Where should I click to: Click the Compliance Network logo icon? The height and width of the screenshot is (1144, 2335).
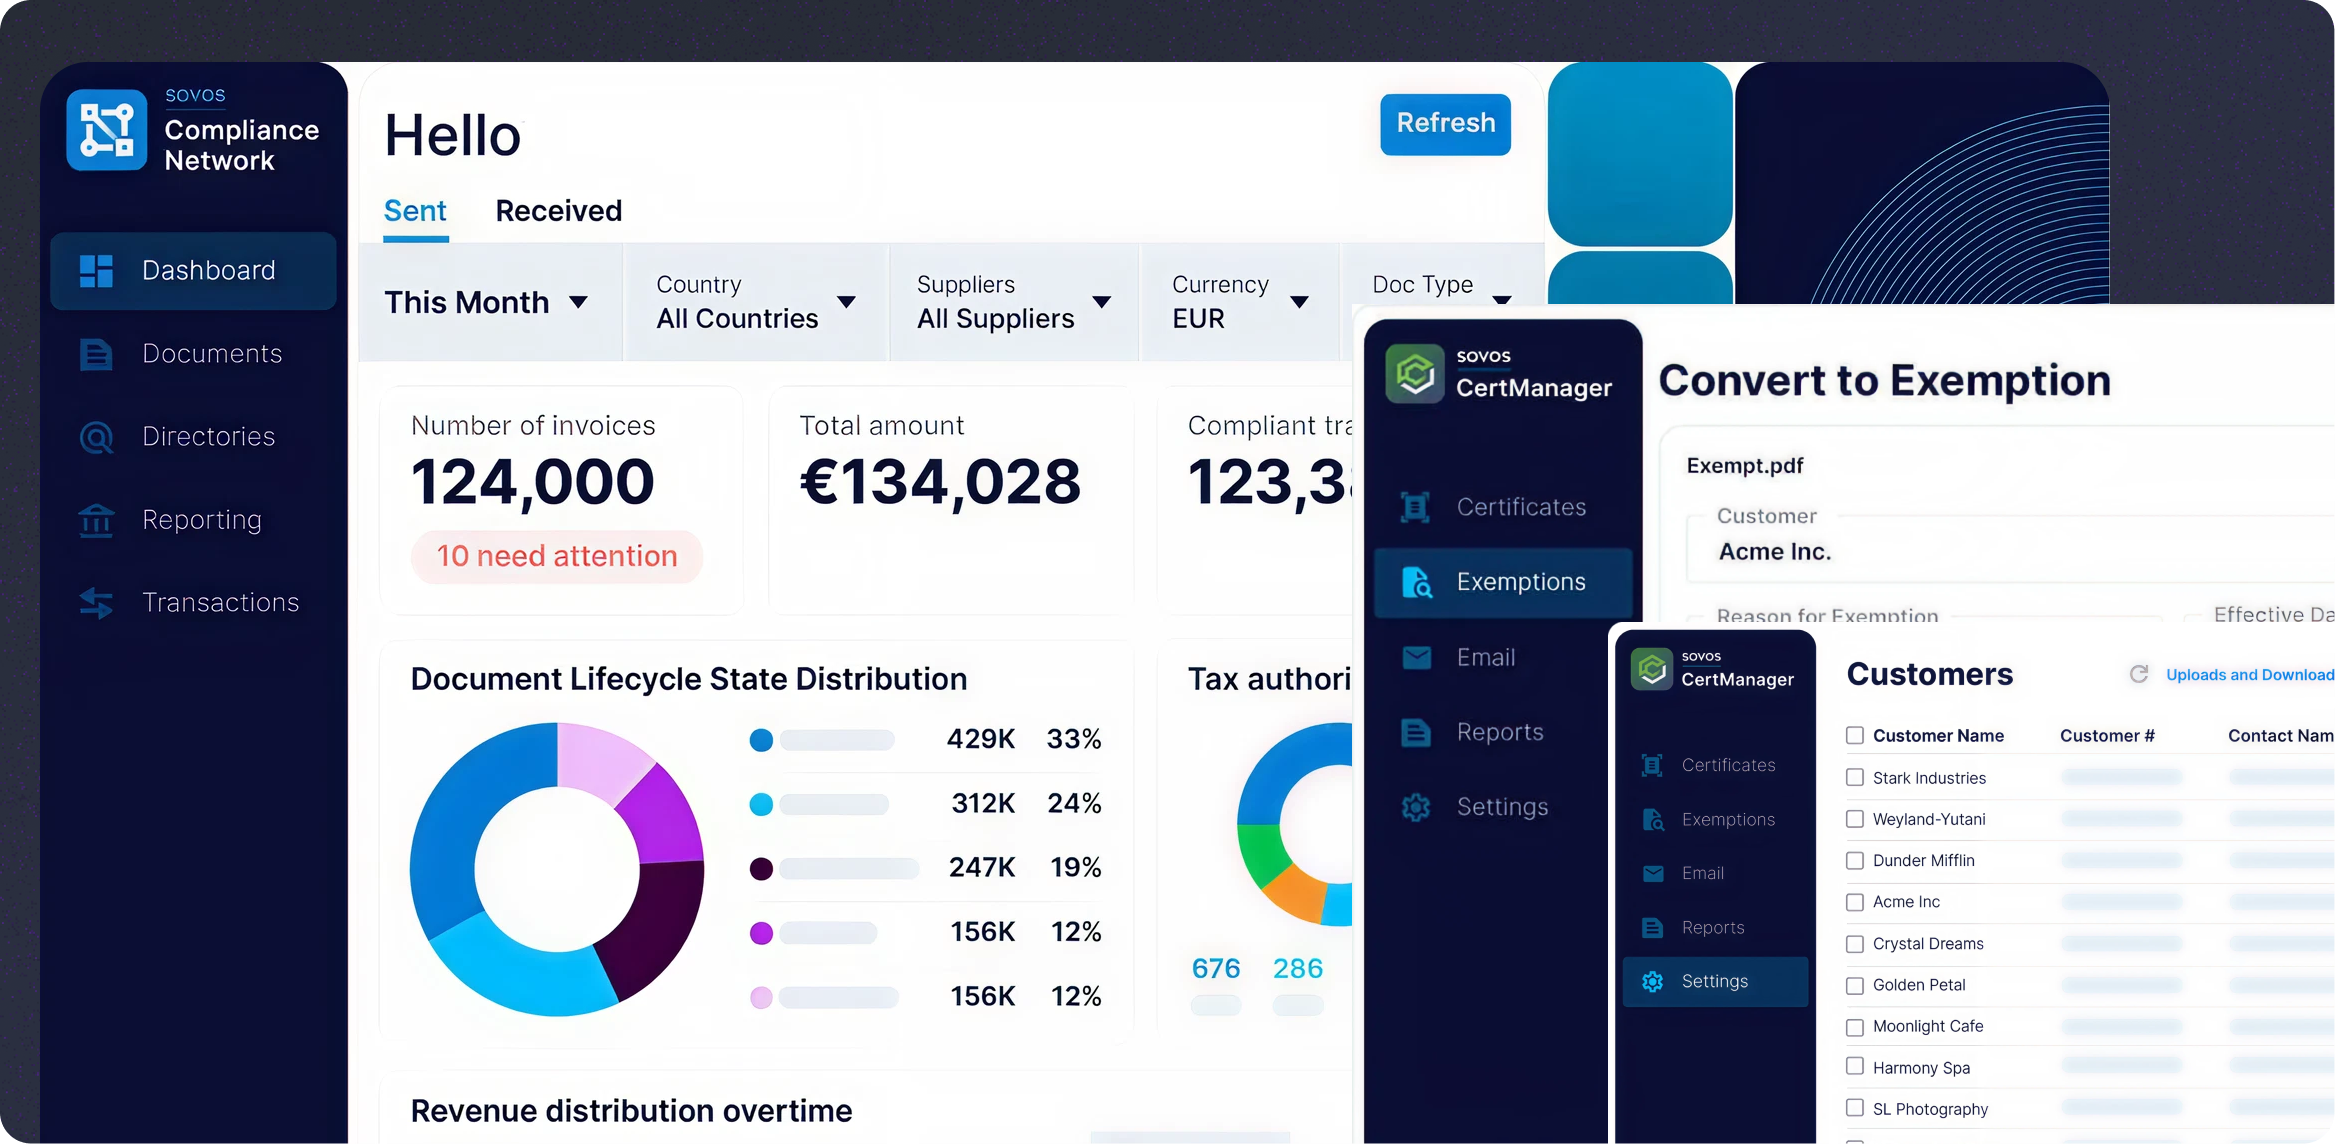tap(107, 131)
